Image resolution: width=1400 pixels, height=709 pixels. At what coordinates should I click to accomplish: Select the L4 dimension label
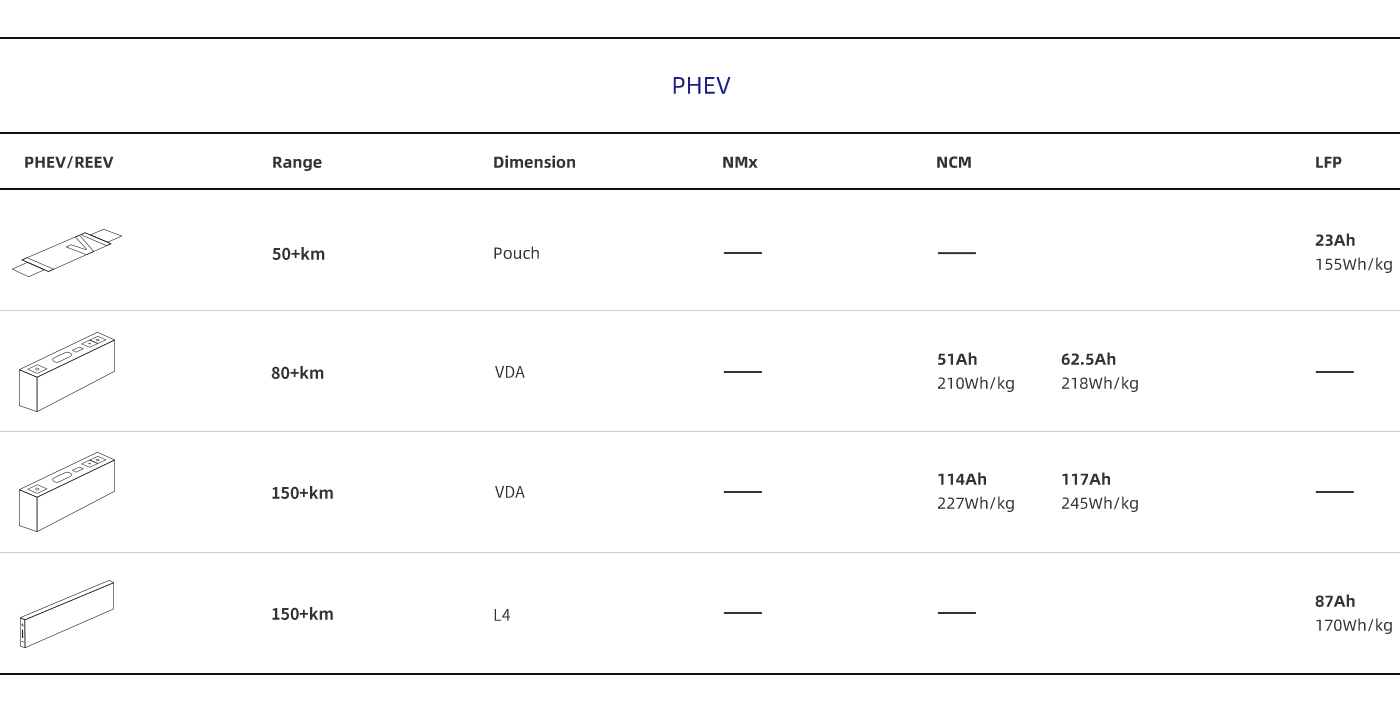pos(501,615)
